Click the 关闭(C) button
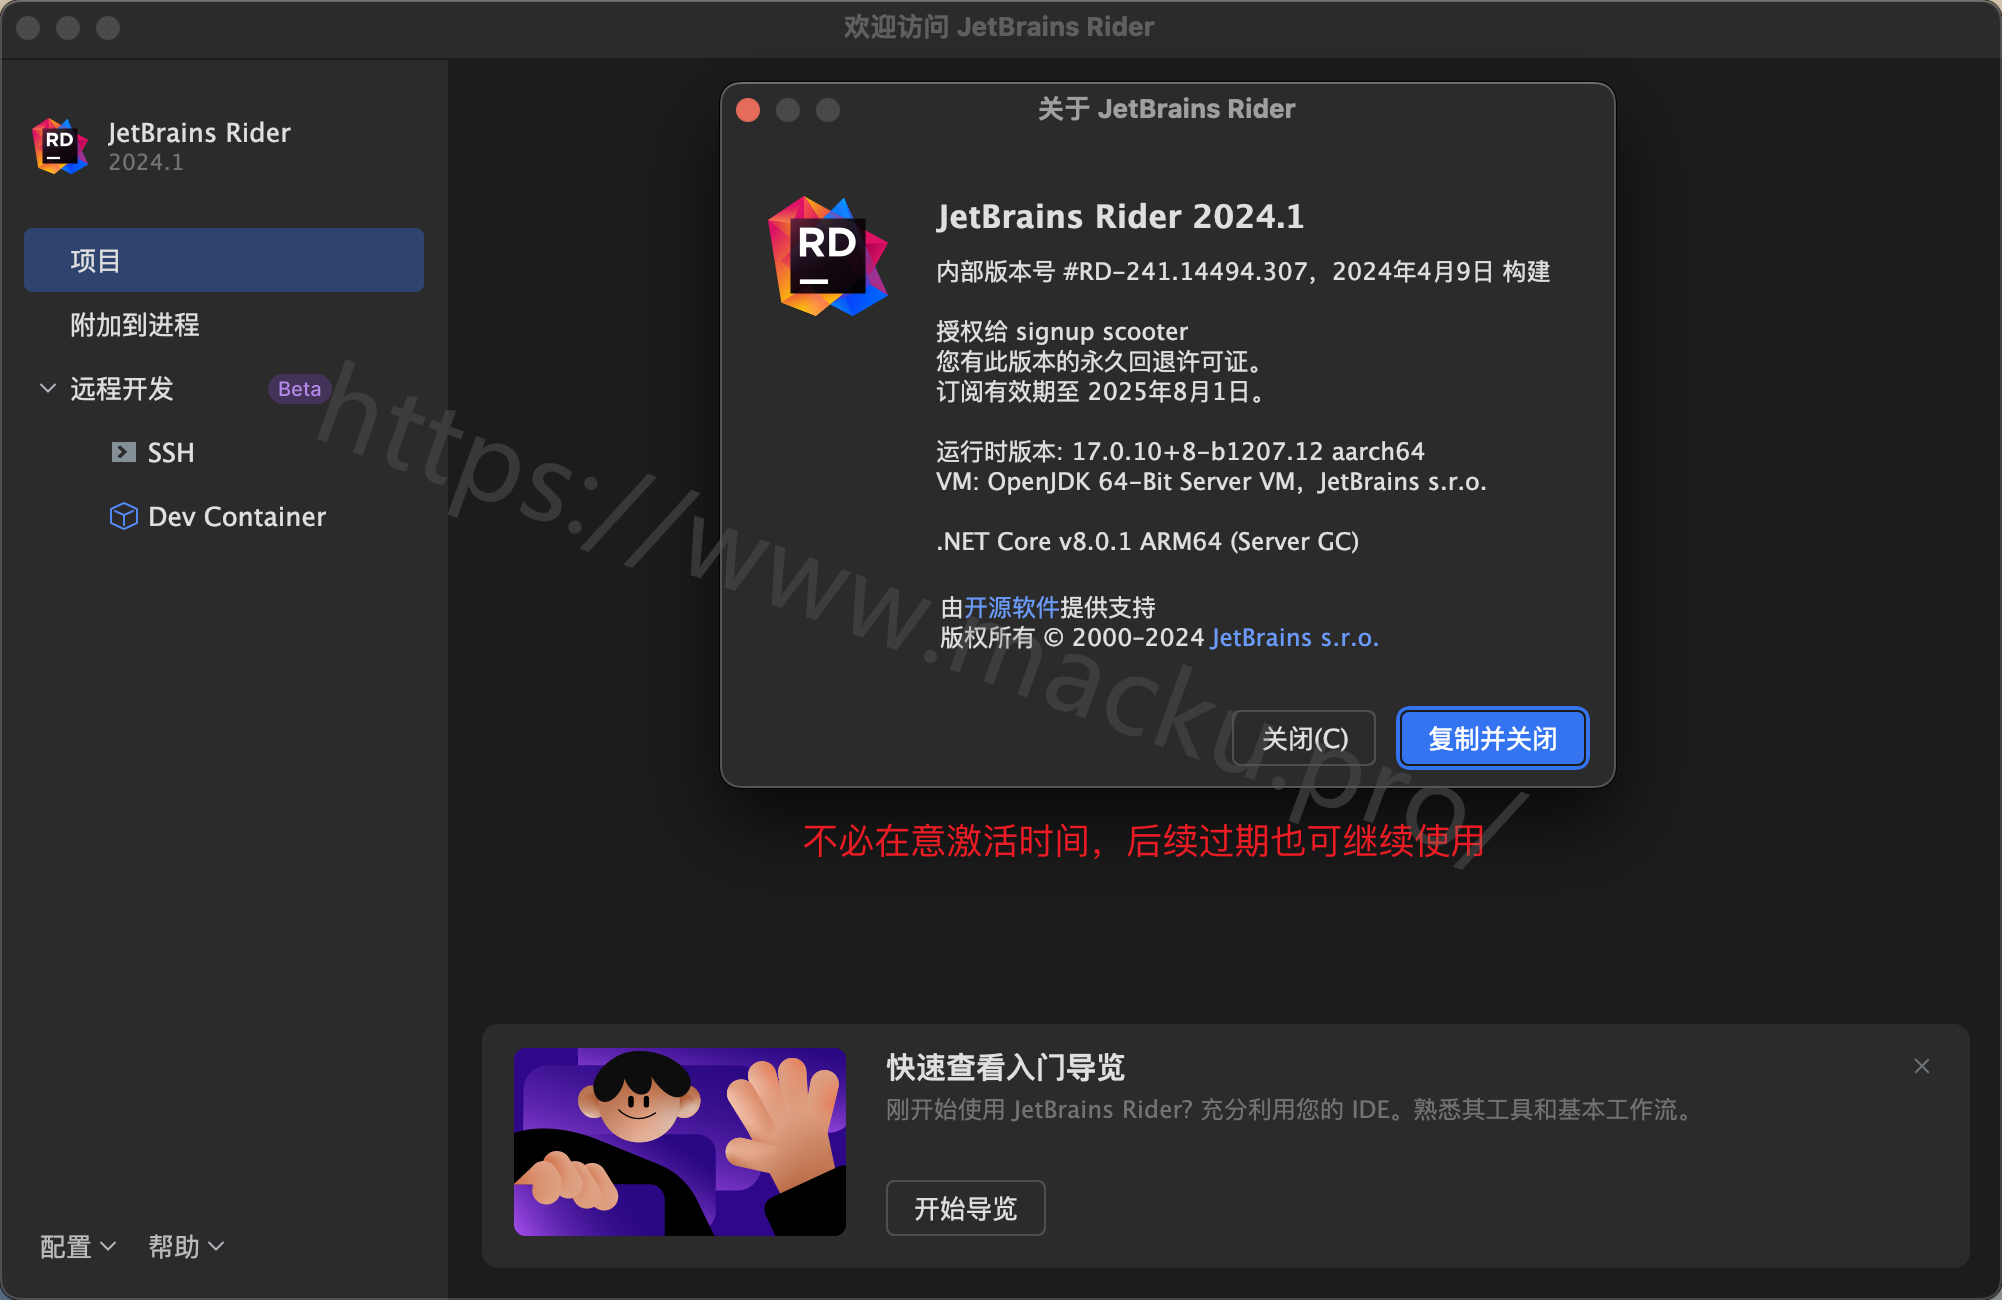The image size is (2002, 1300). coord(1304,738)
